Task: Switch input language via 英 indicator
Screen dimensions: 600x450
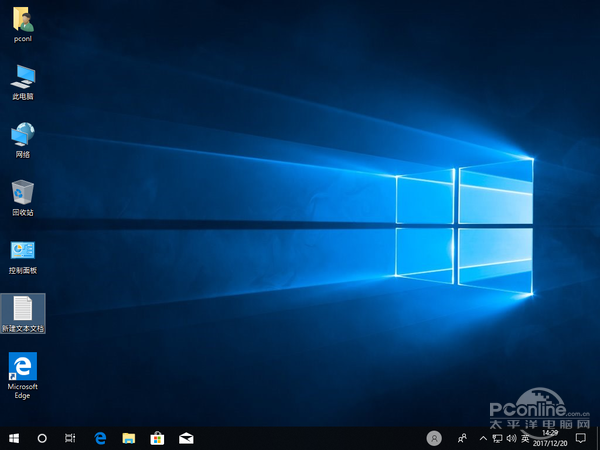Action: [x=525, y=439]
